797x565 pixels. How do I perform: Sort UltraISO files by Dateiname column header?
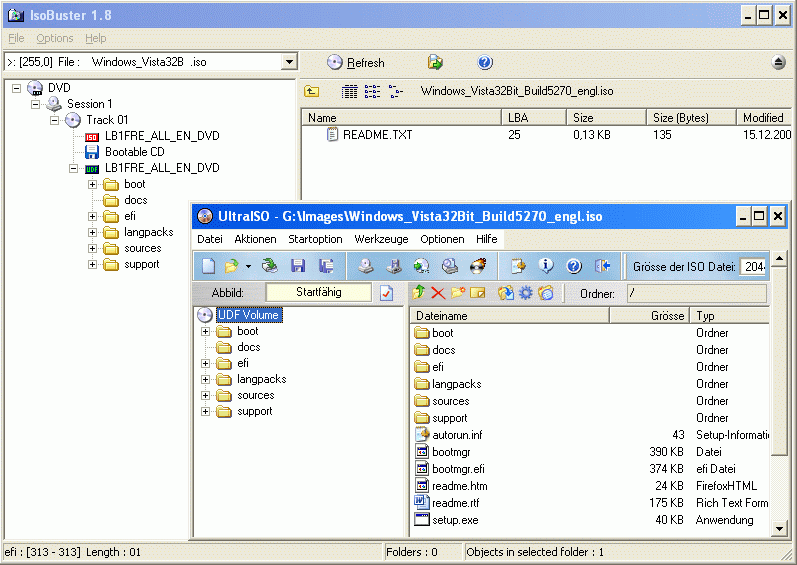pyautogui.click(x=510, y=316)
